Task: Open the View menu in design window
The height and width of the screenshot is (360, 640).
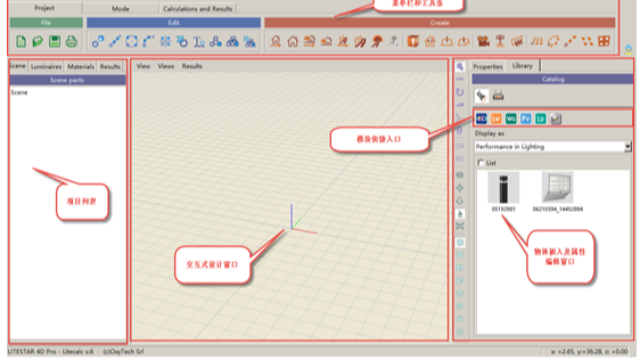Action: click(x=143, y=66)
